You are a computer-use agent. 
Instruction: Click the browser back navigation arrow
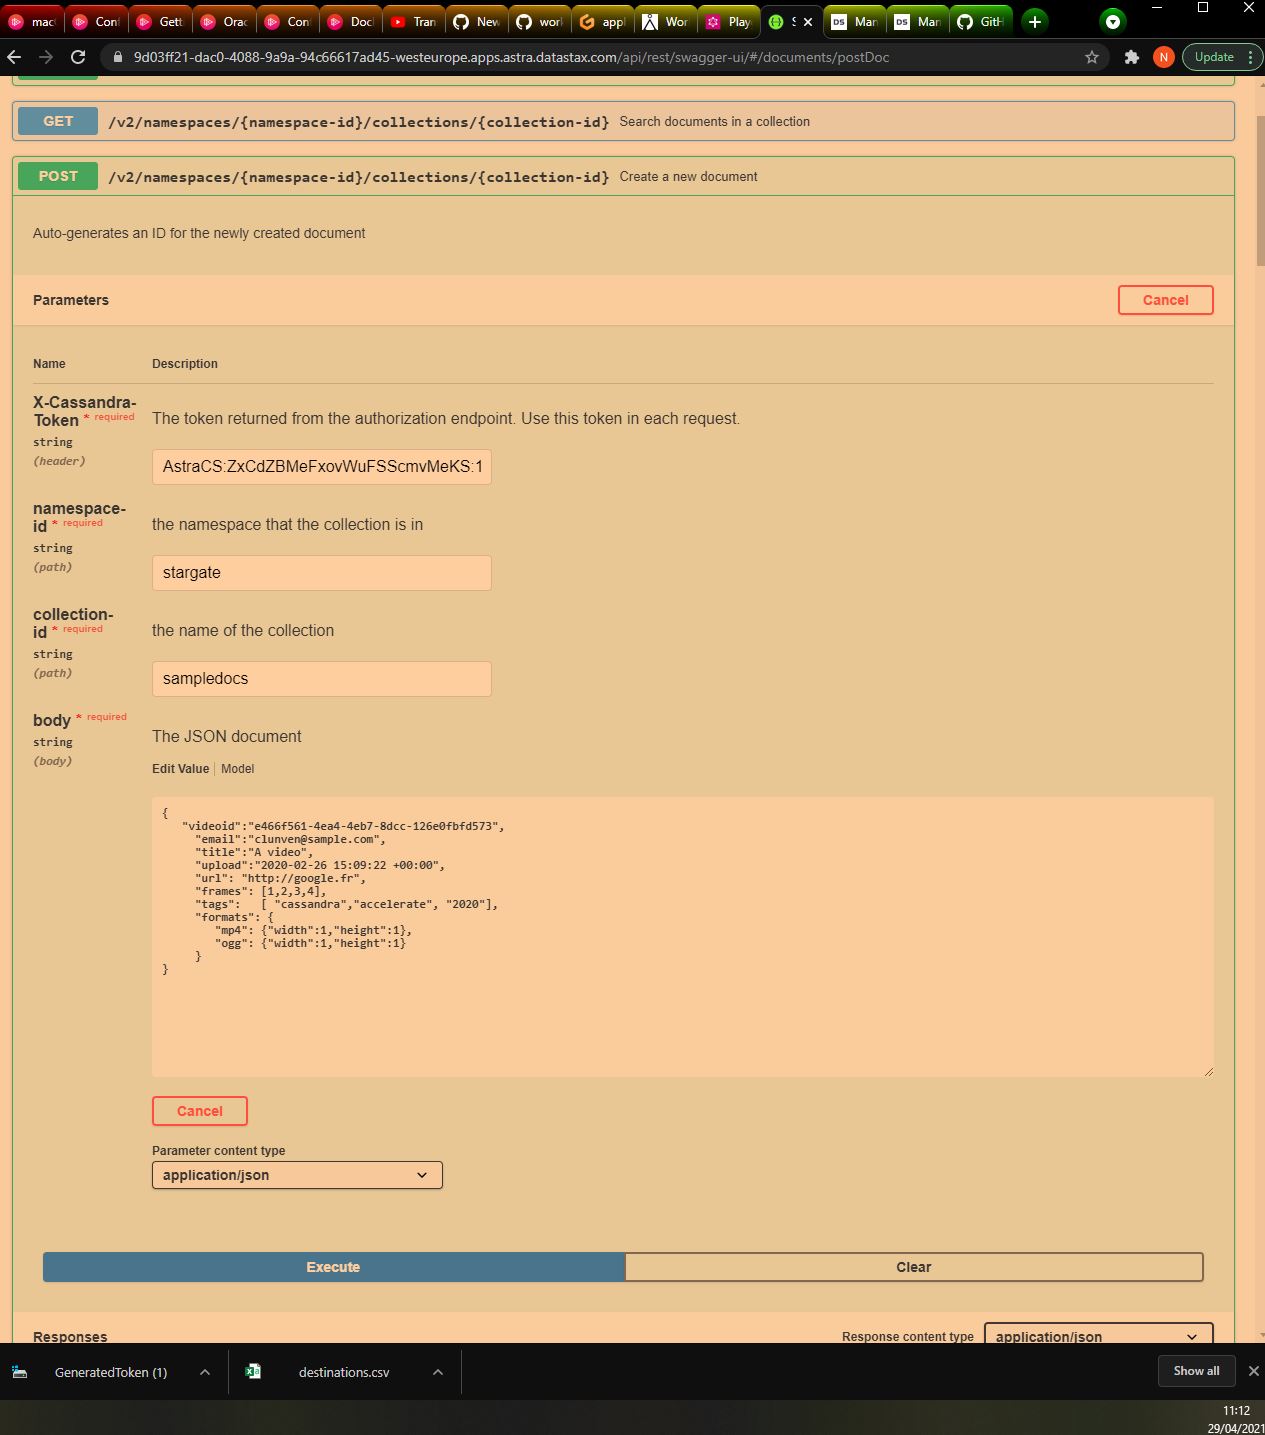point(16,57)
